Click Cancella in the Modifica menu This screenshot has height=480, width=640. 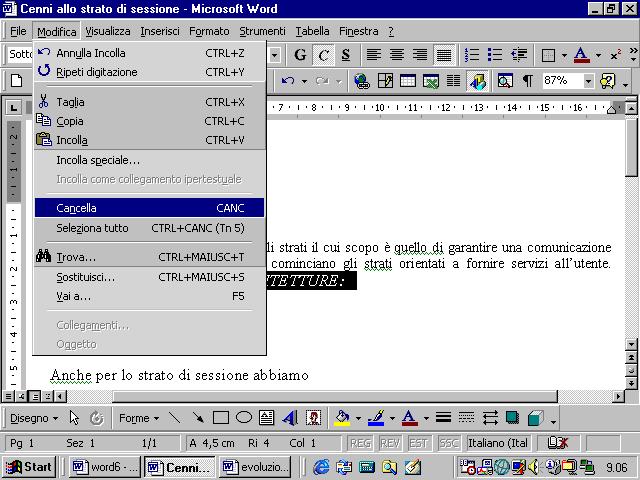pyautogui.click(x=149, y=208)
